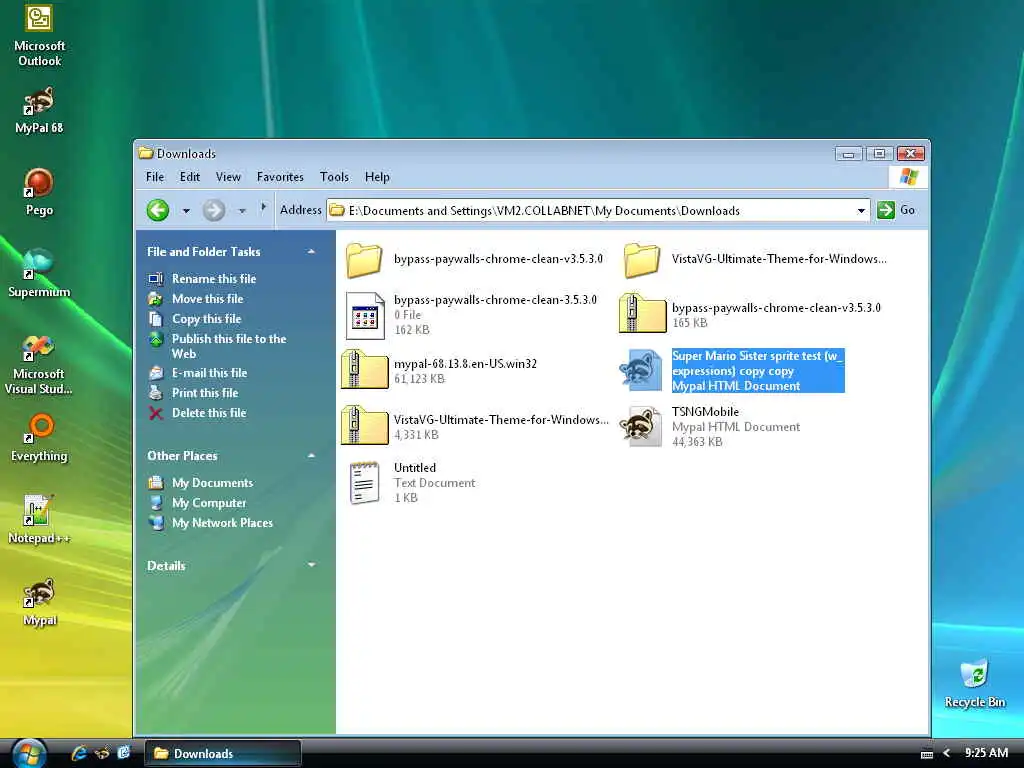Go to My Network Places link
The image size is (1024, 768).
[222, 523]
